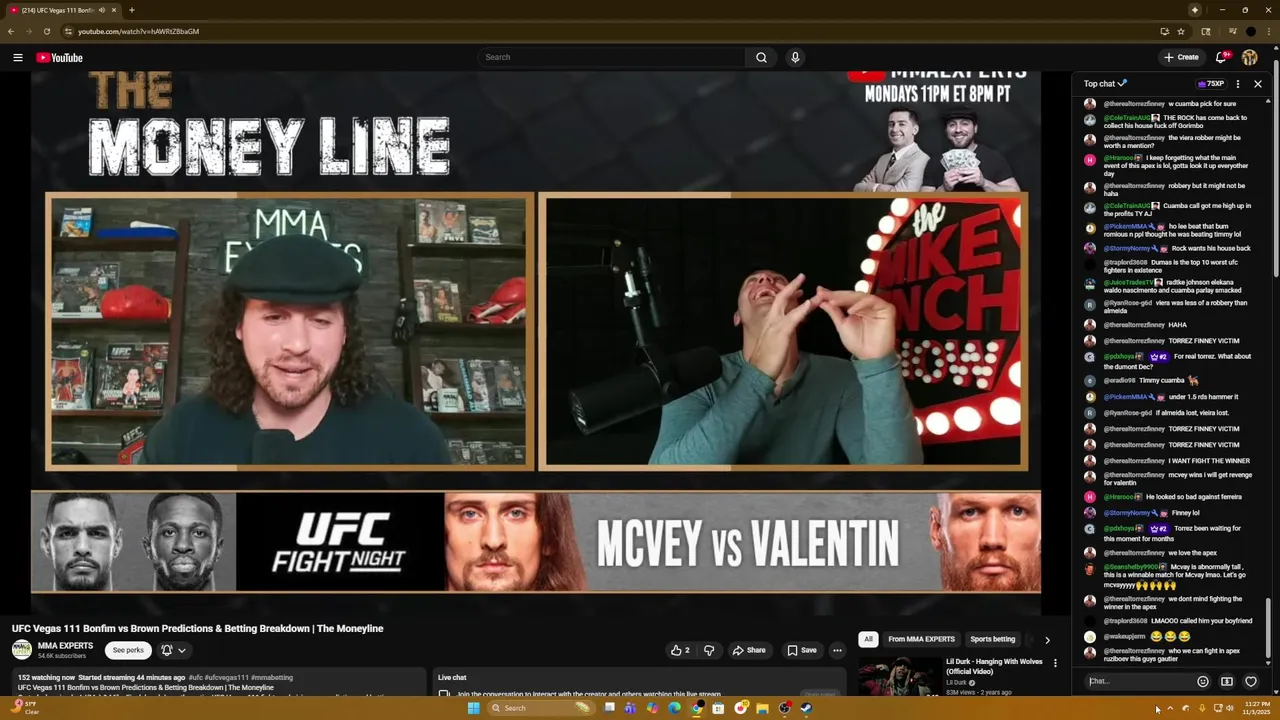Open Super Chat purchase icon in chat
This screenshot has height=720, width=1280.
[1227, 682]
